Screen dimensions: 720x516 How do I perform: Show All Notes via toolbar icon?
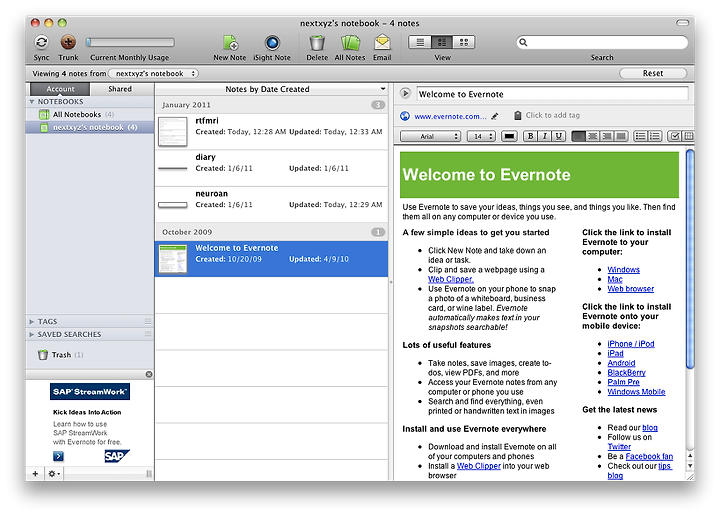click(350, 43)
